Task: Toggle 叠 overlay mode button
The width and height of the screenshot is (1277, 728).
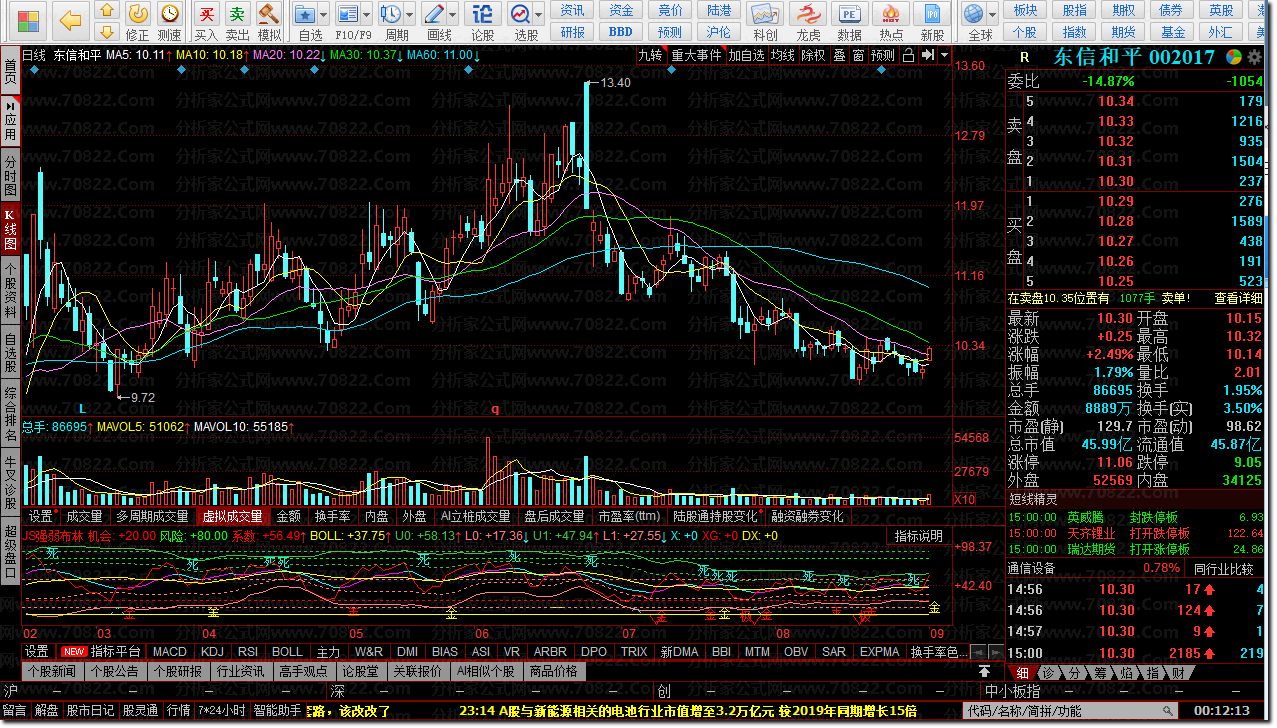Action: [x=839, y=55]
